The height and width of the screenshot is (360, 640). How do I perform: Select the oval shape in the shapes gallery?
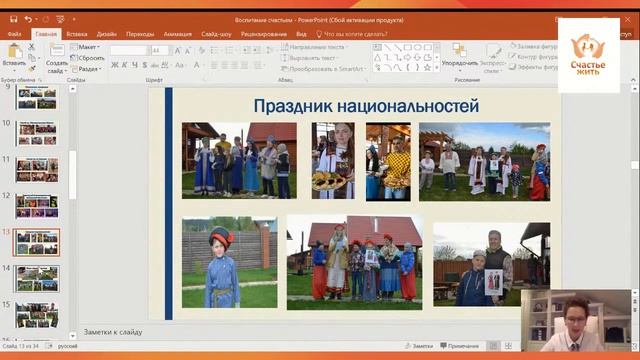418,47
